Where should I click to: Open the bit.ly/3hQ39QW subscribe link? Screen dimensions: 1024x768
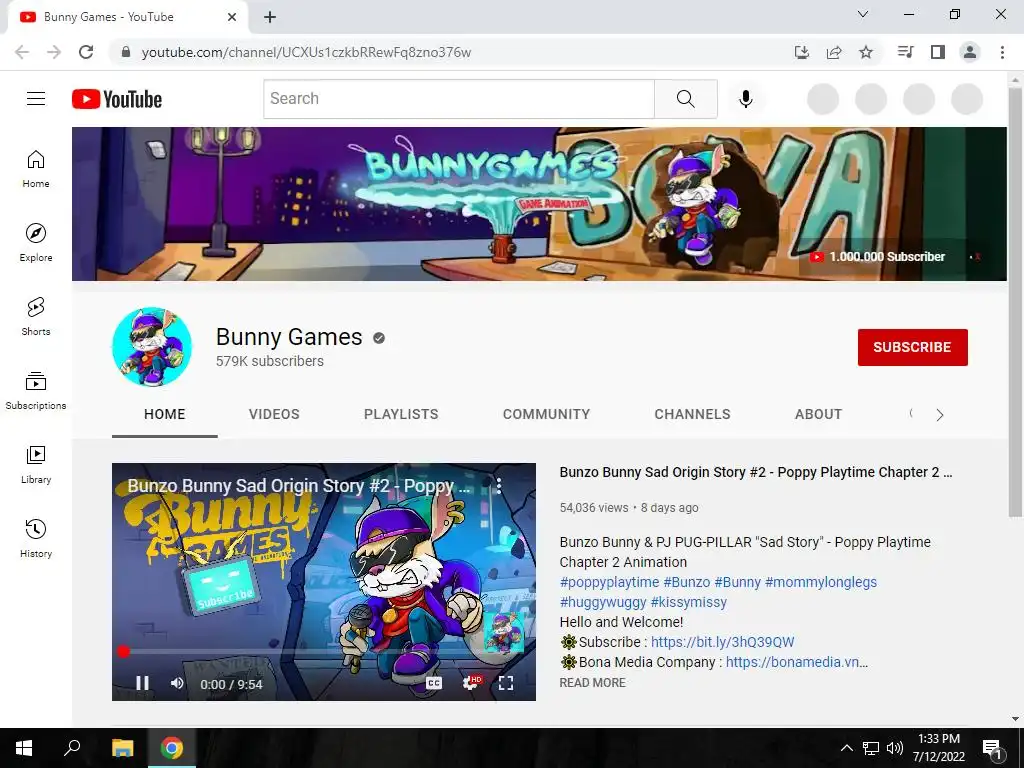(722, 642)
